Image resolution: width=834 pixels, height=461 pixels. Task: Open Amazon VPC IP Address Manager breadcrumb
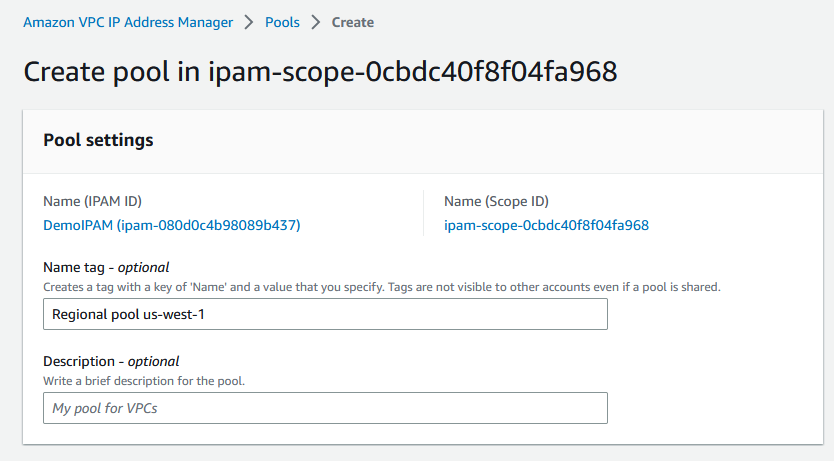[x=128, y=22]
